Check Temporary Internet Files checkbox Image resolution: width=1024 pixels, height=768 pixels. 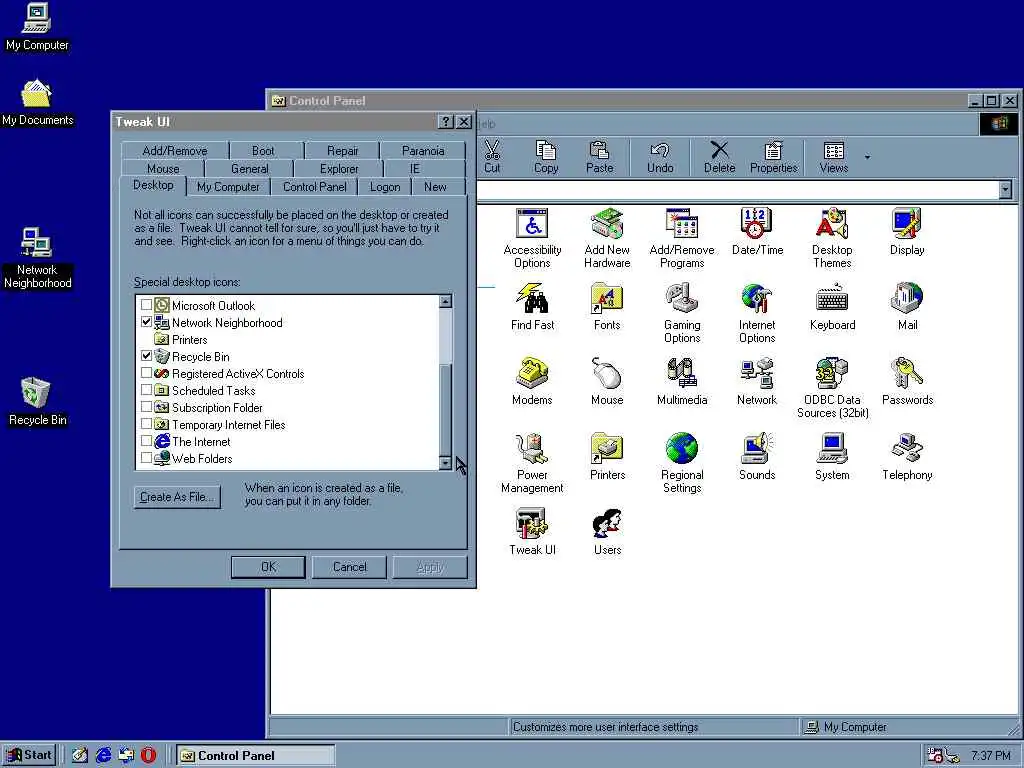point(146,424)
